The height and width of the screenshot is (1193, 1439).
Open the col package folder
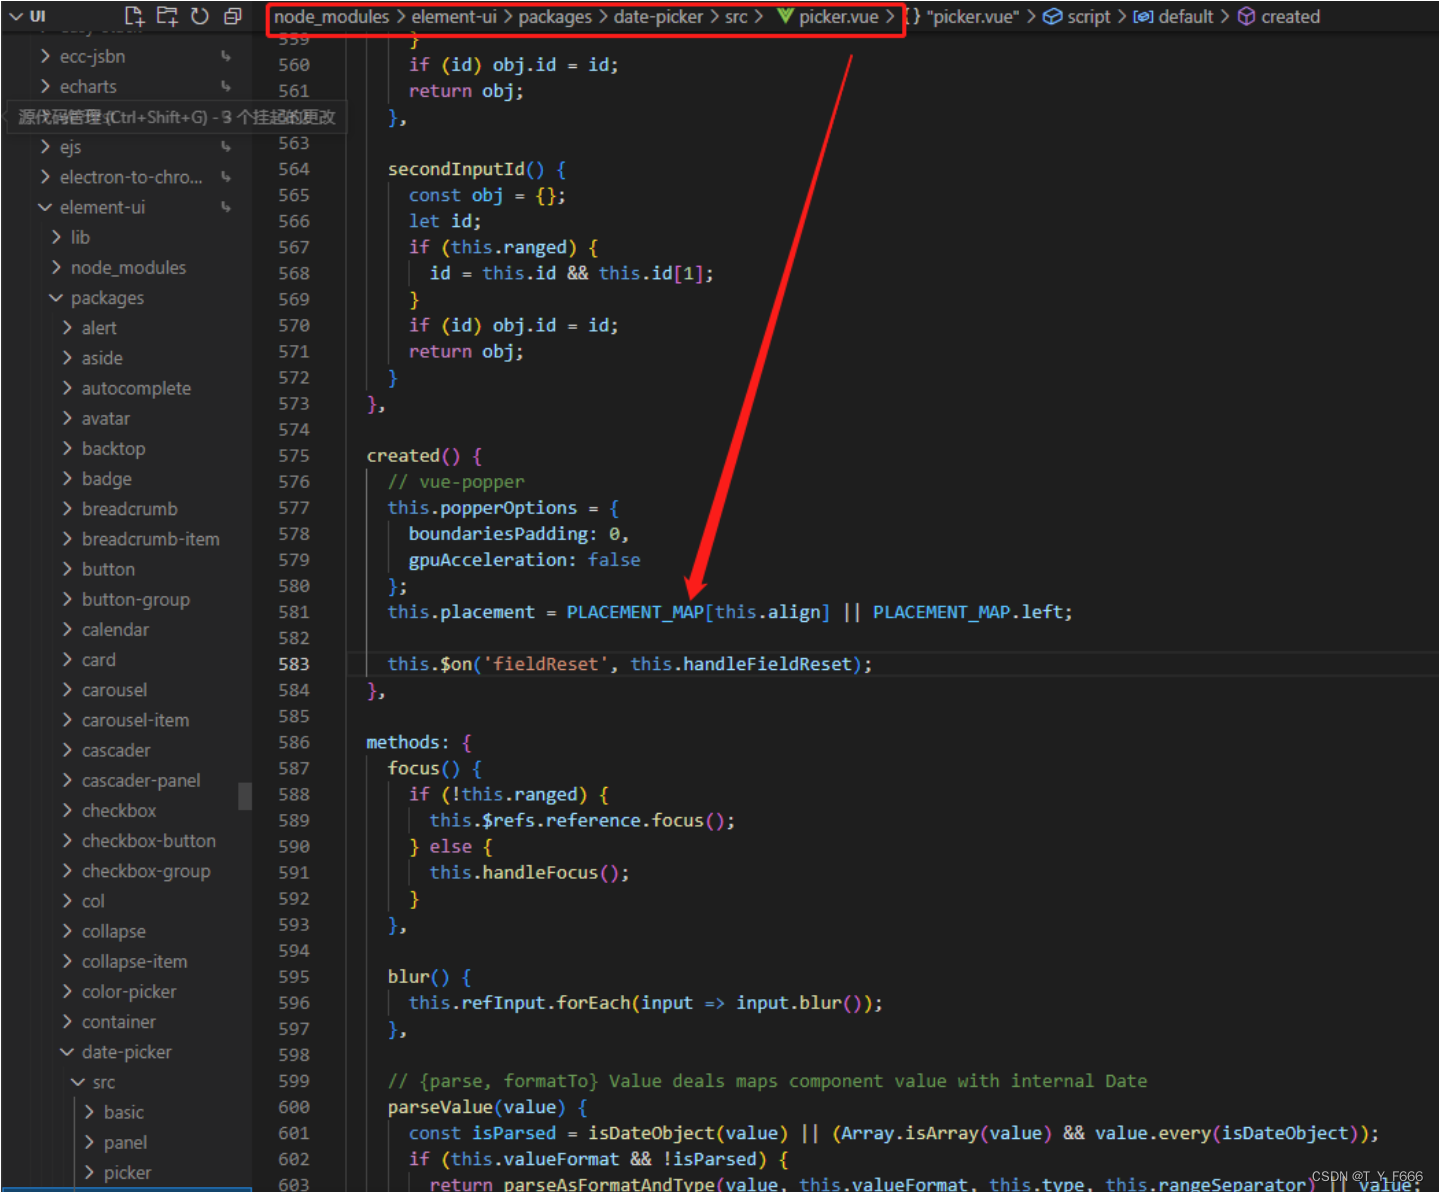93,902
